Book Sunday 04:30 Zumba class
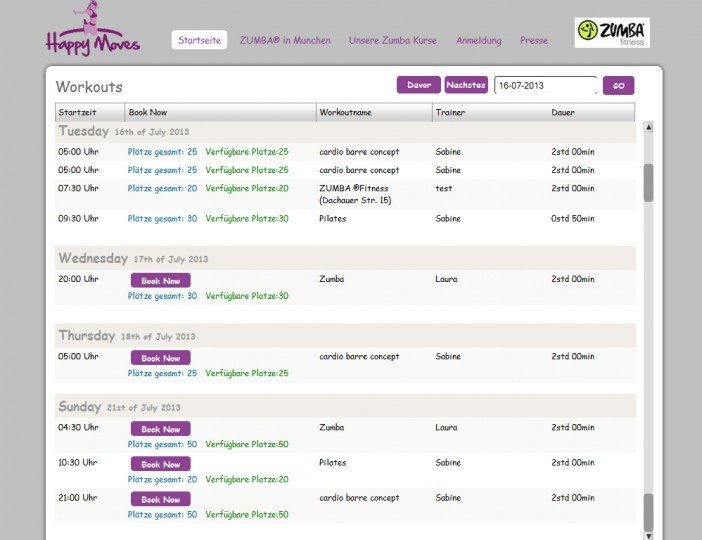 [x=160, y=429]
